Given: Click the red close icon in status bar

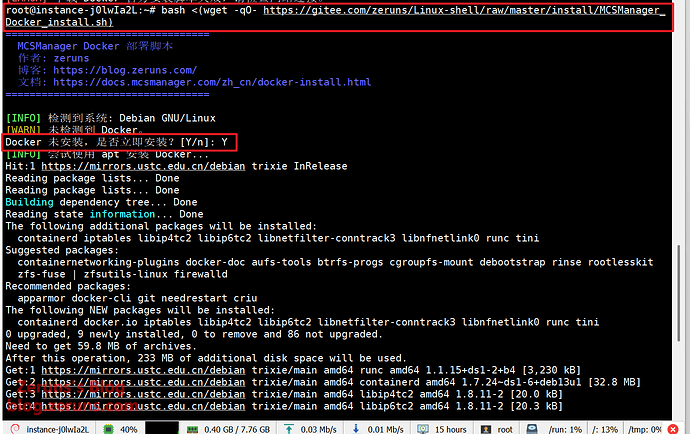Looking at the screenshot, I should 673,429.
